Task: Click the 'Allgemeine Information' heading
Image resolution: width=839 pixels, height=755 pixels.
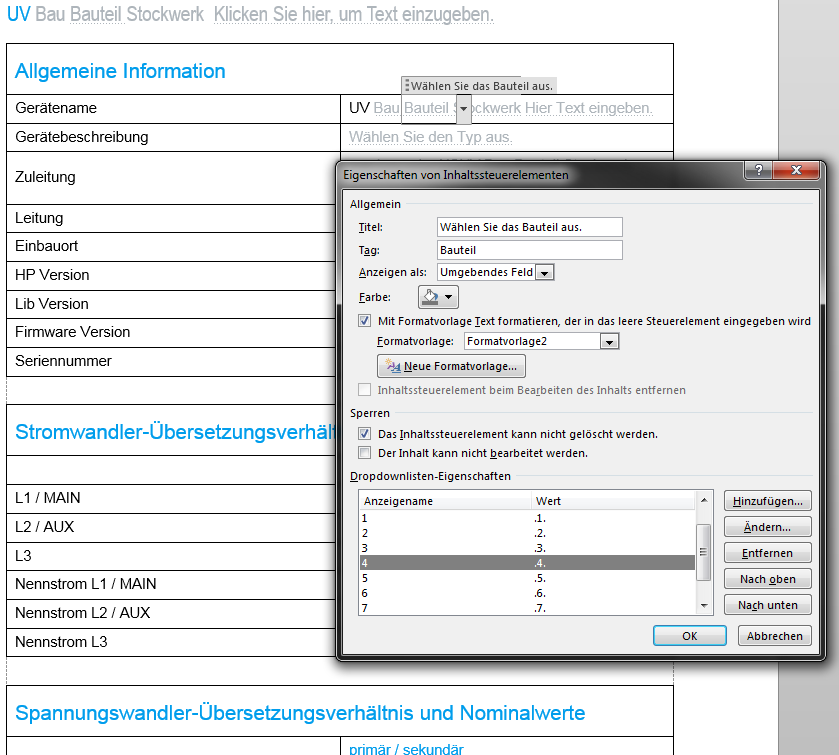Action: [120, 71]
